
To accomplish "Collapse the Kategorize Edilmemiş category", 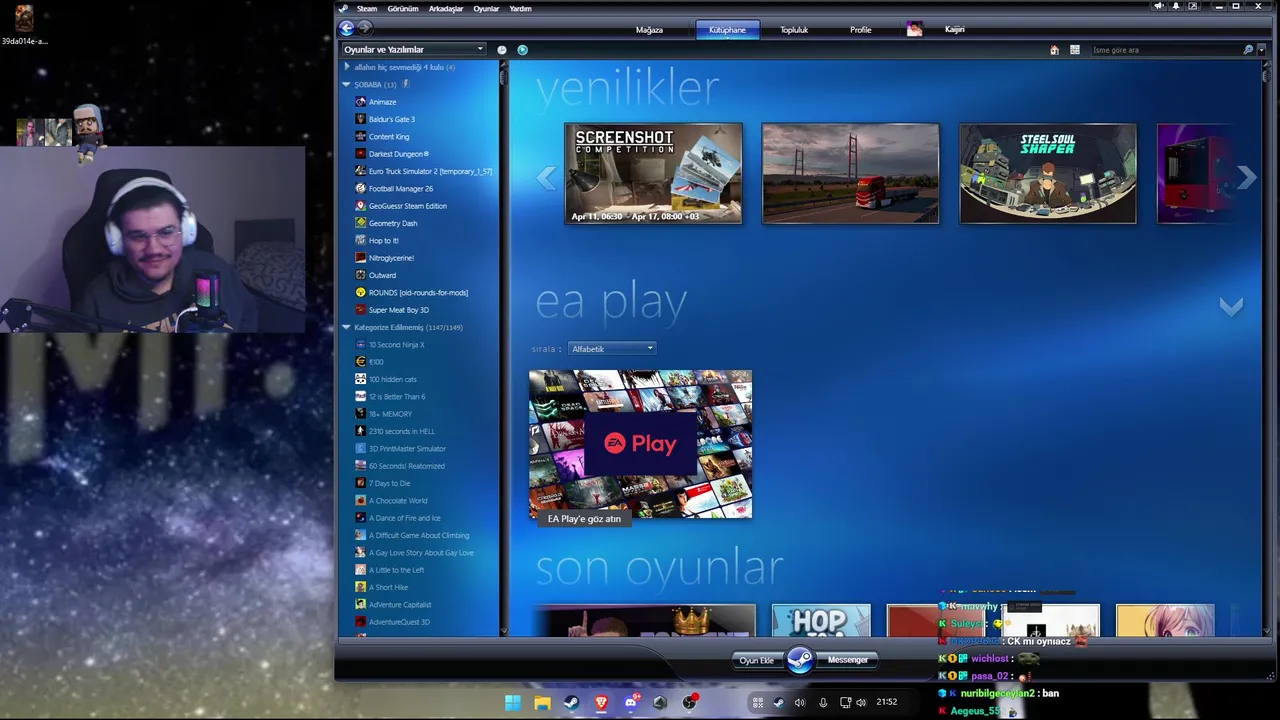I will point(346,328).
